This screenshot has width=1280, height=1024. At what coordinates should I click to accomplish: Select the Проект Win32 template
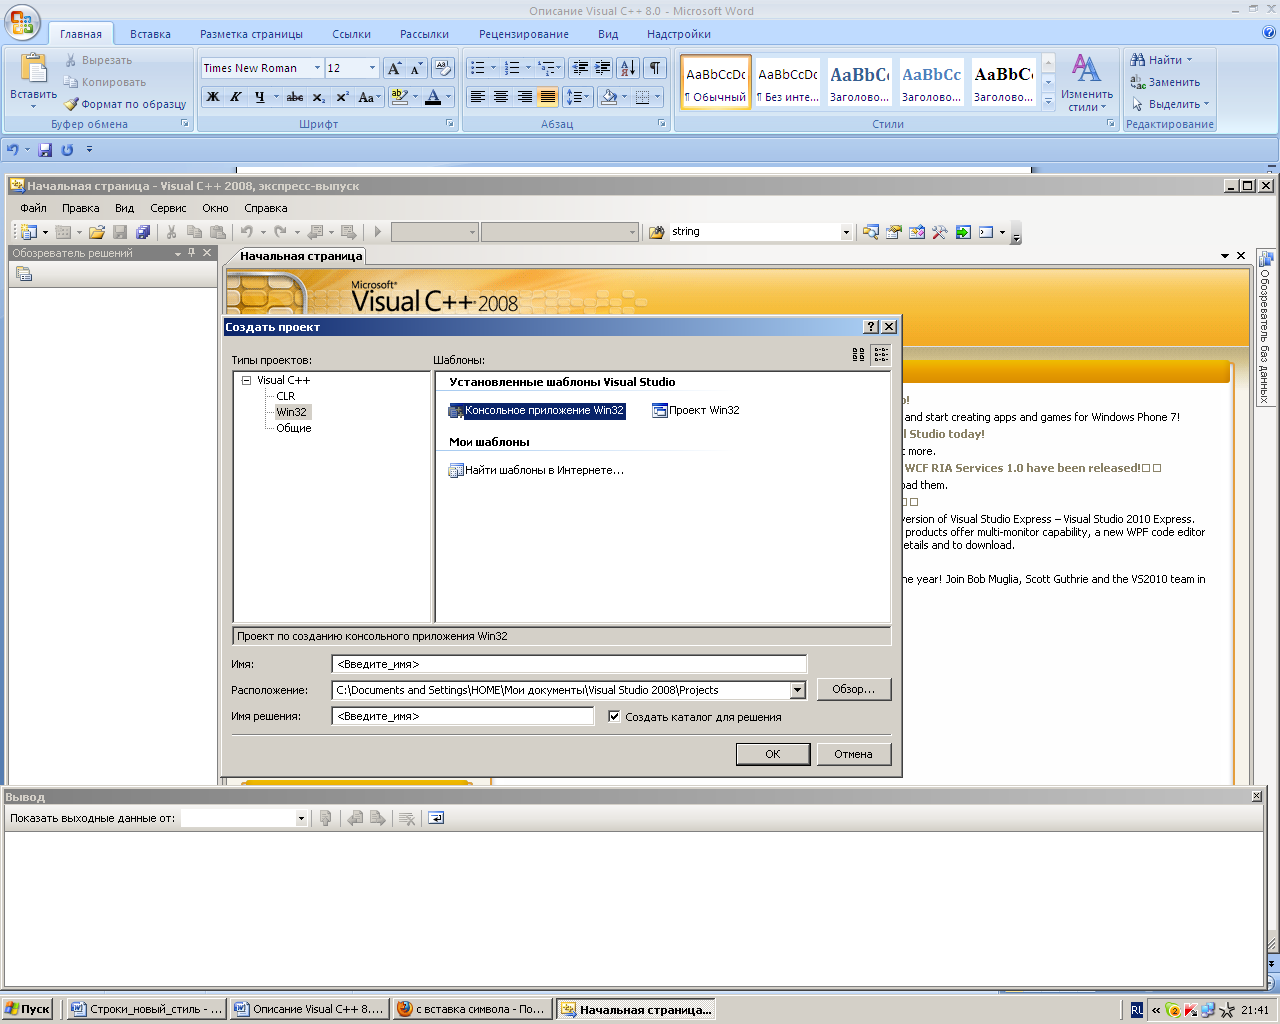(696, 410)
